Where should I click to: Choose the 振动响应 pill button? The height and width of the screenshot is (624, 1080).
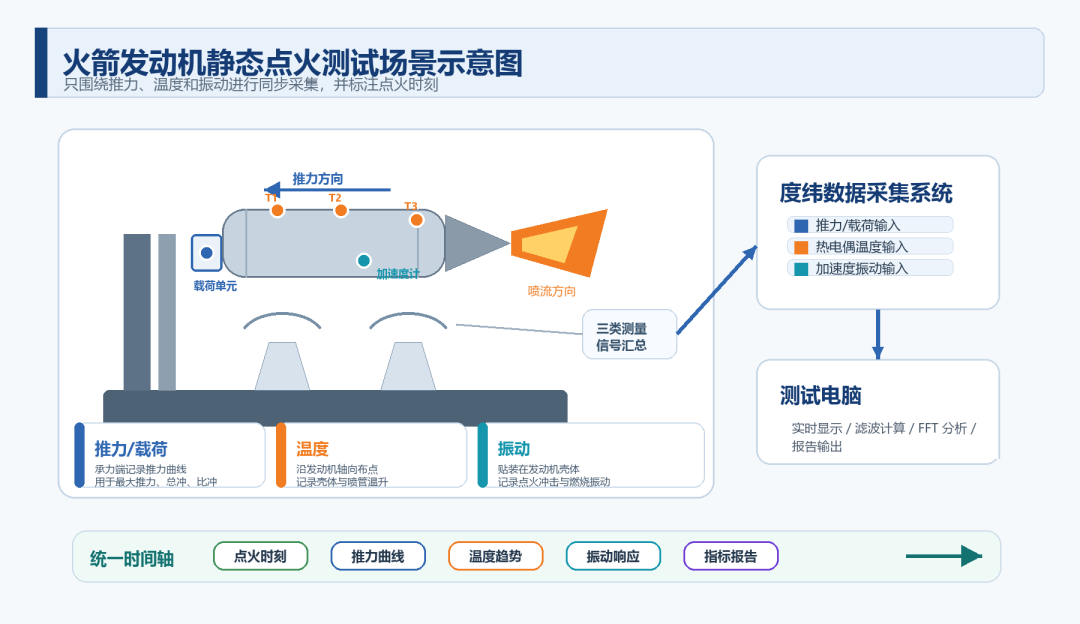coord(613,556)
